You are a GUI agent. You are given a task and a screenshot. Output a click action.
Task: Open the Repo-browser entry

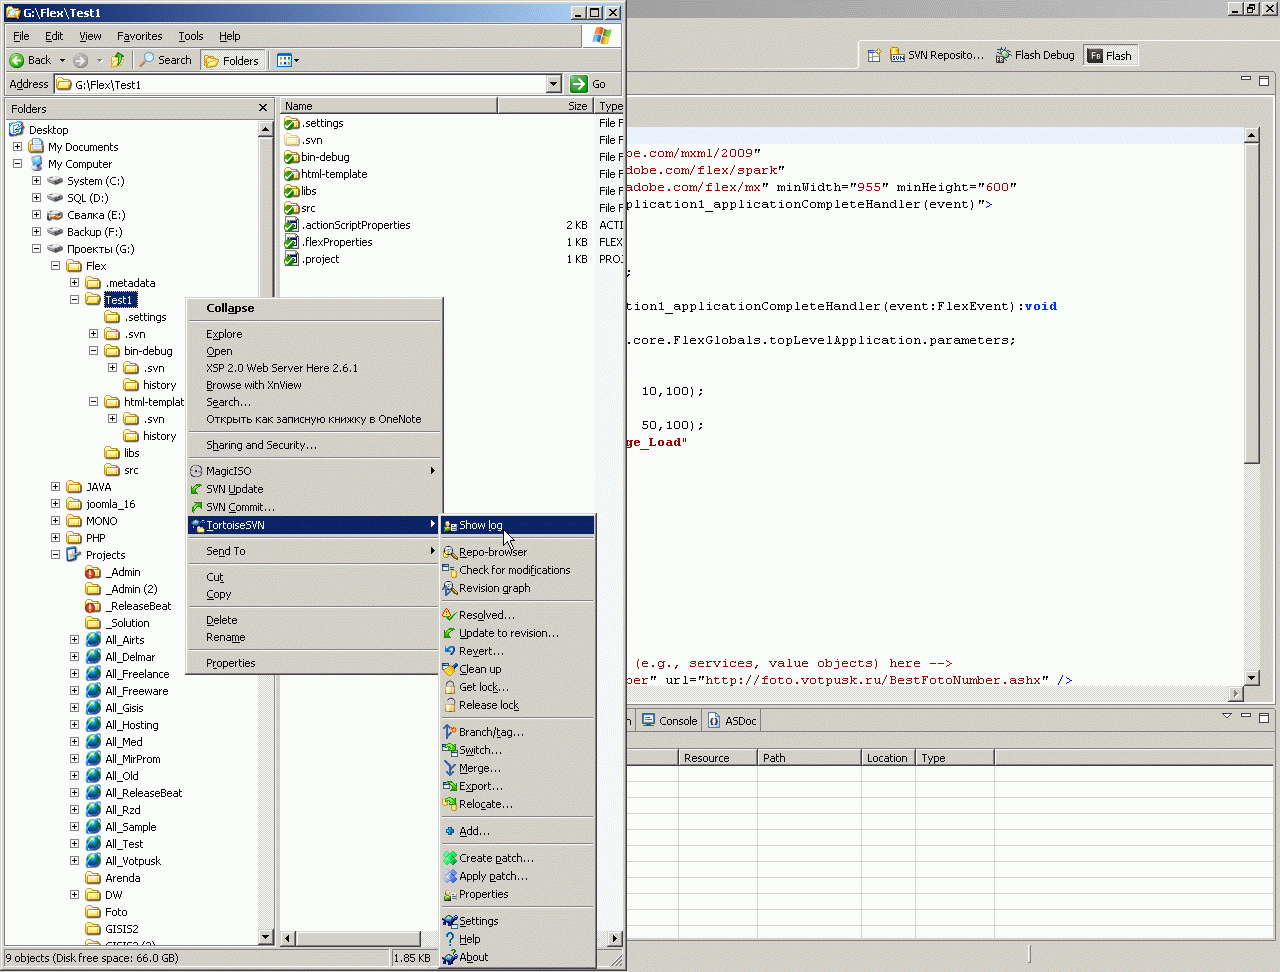point(492,552)
